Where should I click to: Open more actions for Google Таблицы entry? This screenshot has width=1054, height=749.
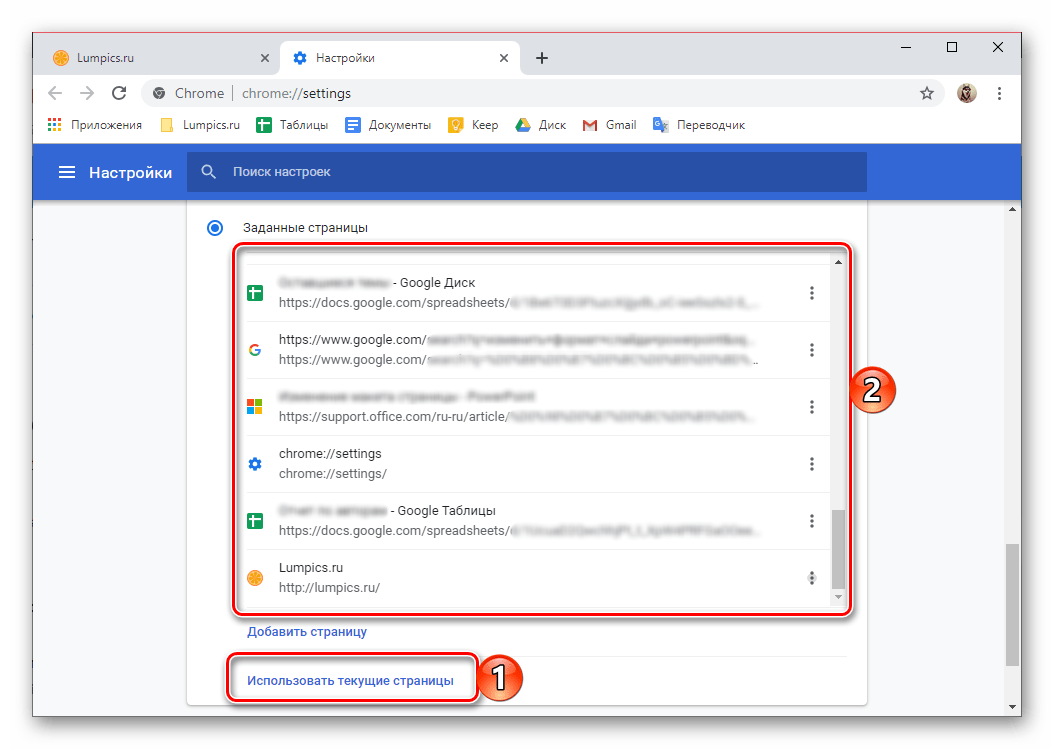click(812, 521)
